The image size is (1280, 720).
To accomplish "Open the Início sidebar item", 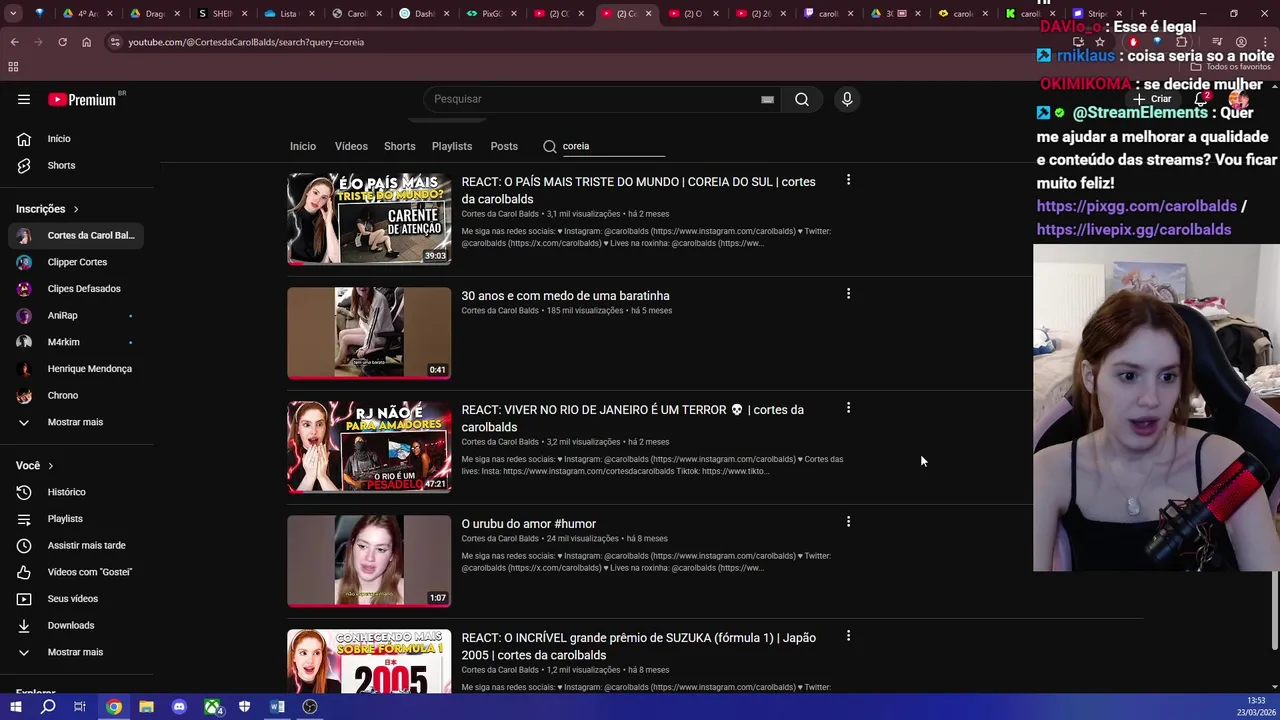I will tap(77, 139).
